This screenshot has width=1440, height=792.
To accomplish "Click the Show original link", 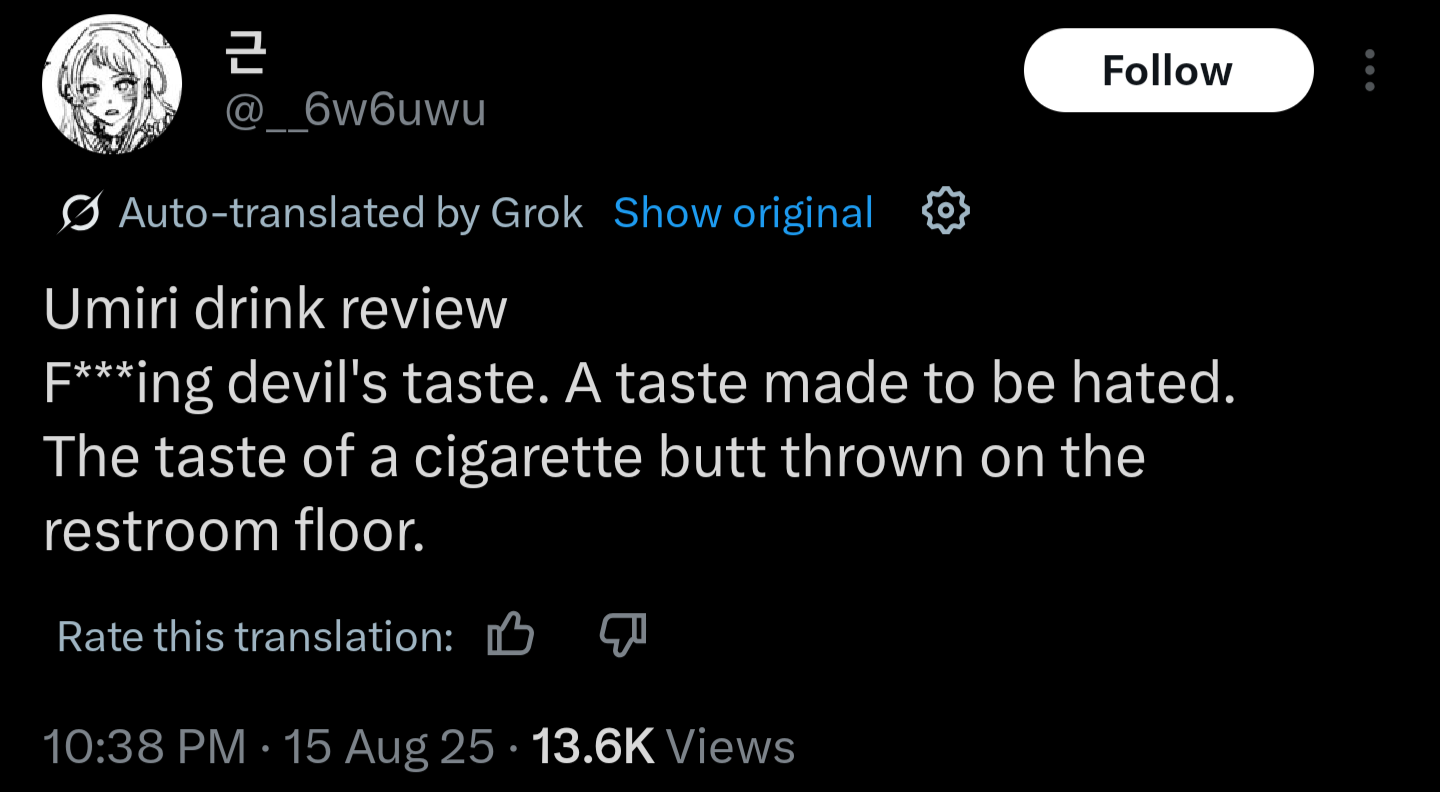I will coord(743,213).
